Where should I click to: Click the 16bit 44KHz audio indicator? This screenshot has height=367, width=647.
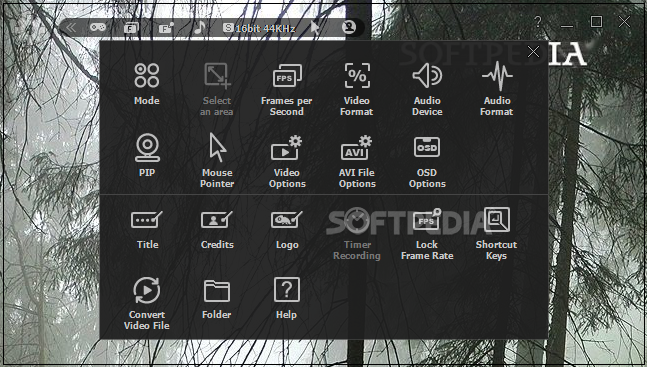pyautogui.click(x=259, y=28)
